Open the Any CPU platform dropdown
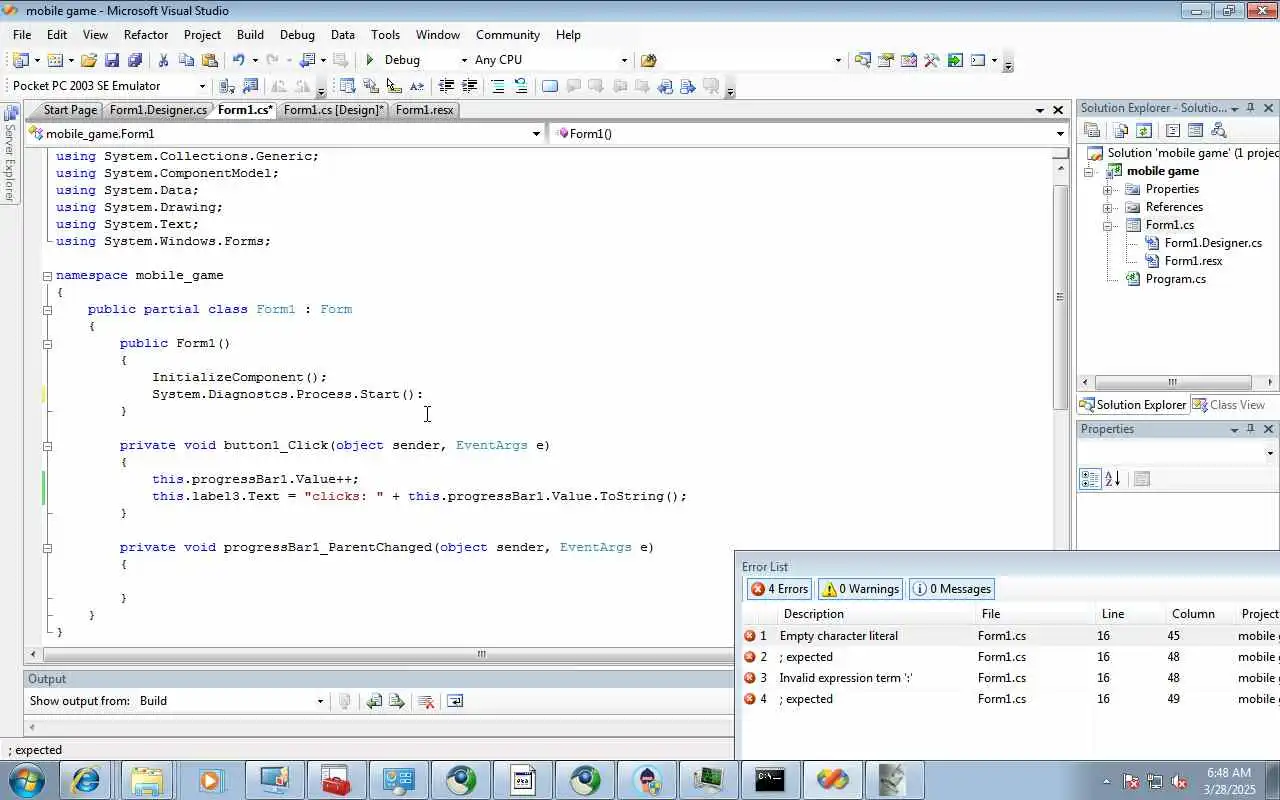The height and width of the screenshot is (800, 1280). (x=624, y=60)
